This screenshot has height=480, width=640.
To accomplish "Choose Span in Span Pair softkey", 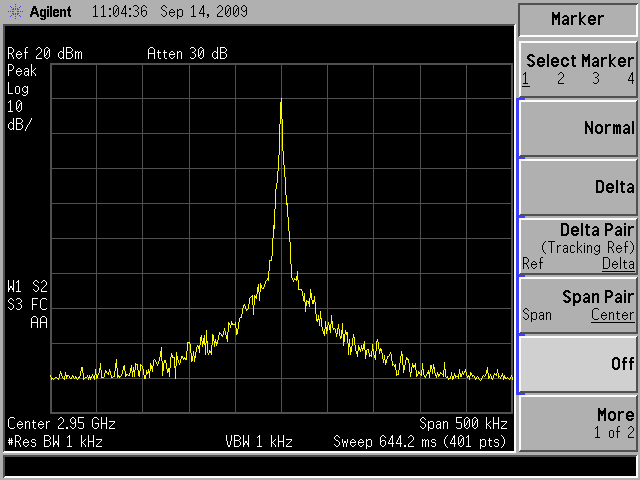I will point(537,315).
